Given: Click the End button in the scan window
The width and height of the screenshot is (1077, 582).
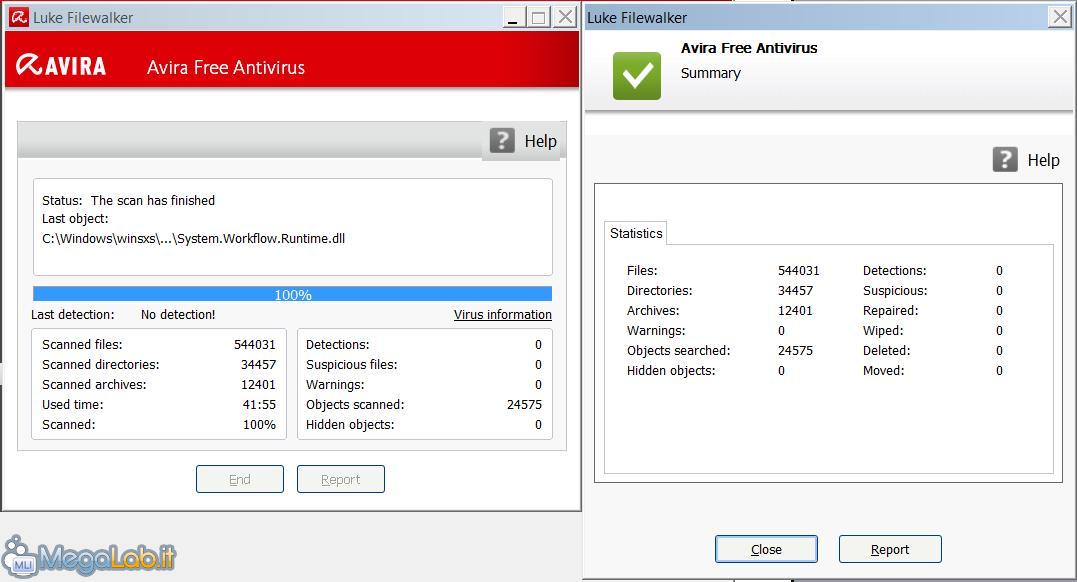Looking at the screenshot, I should (240, 479).
